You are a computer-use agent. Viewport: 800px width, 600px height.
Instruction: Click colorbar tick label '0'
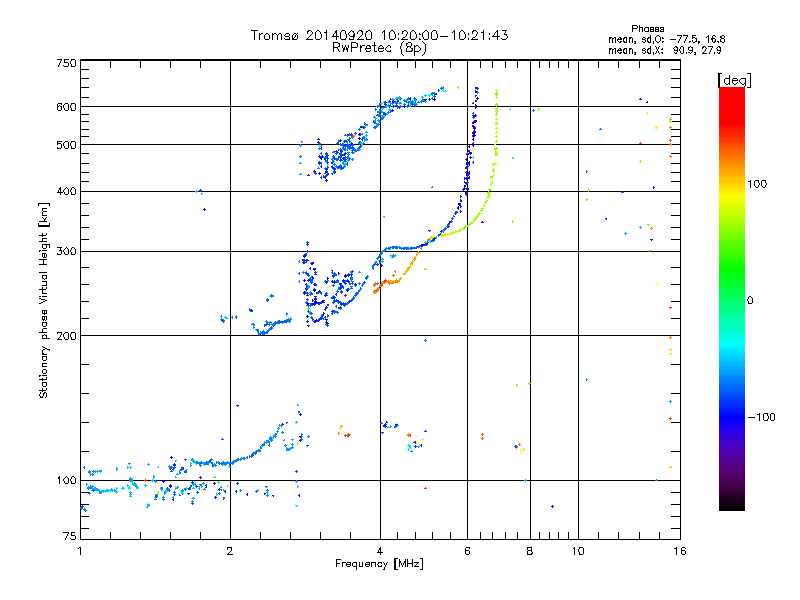point(750,301)
